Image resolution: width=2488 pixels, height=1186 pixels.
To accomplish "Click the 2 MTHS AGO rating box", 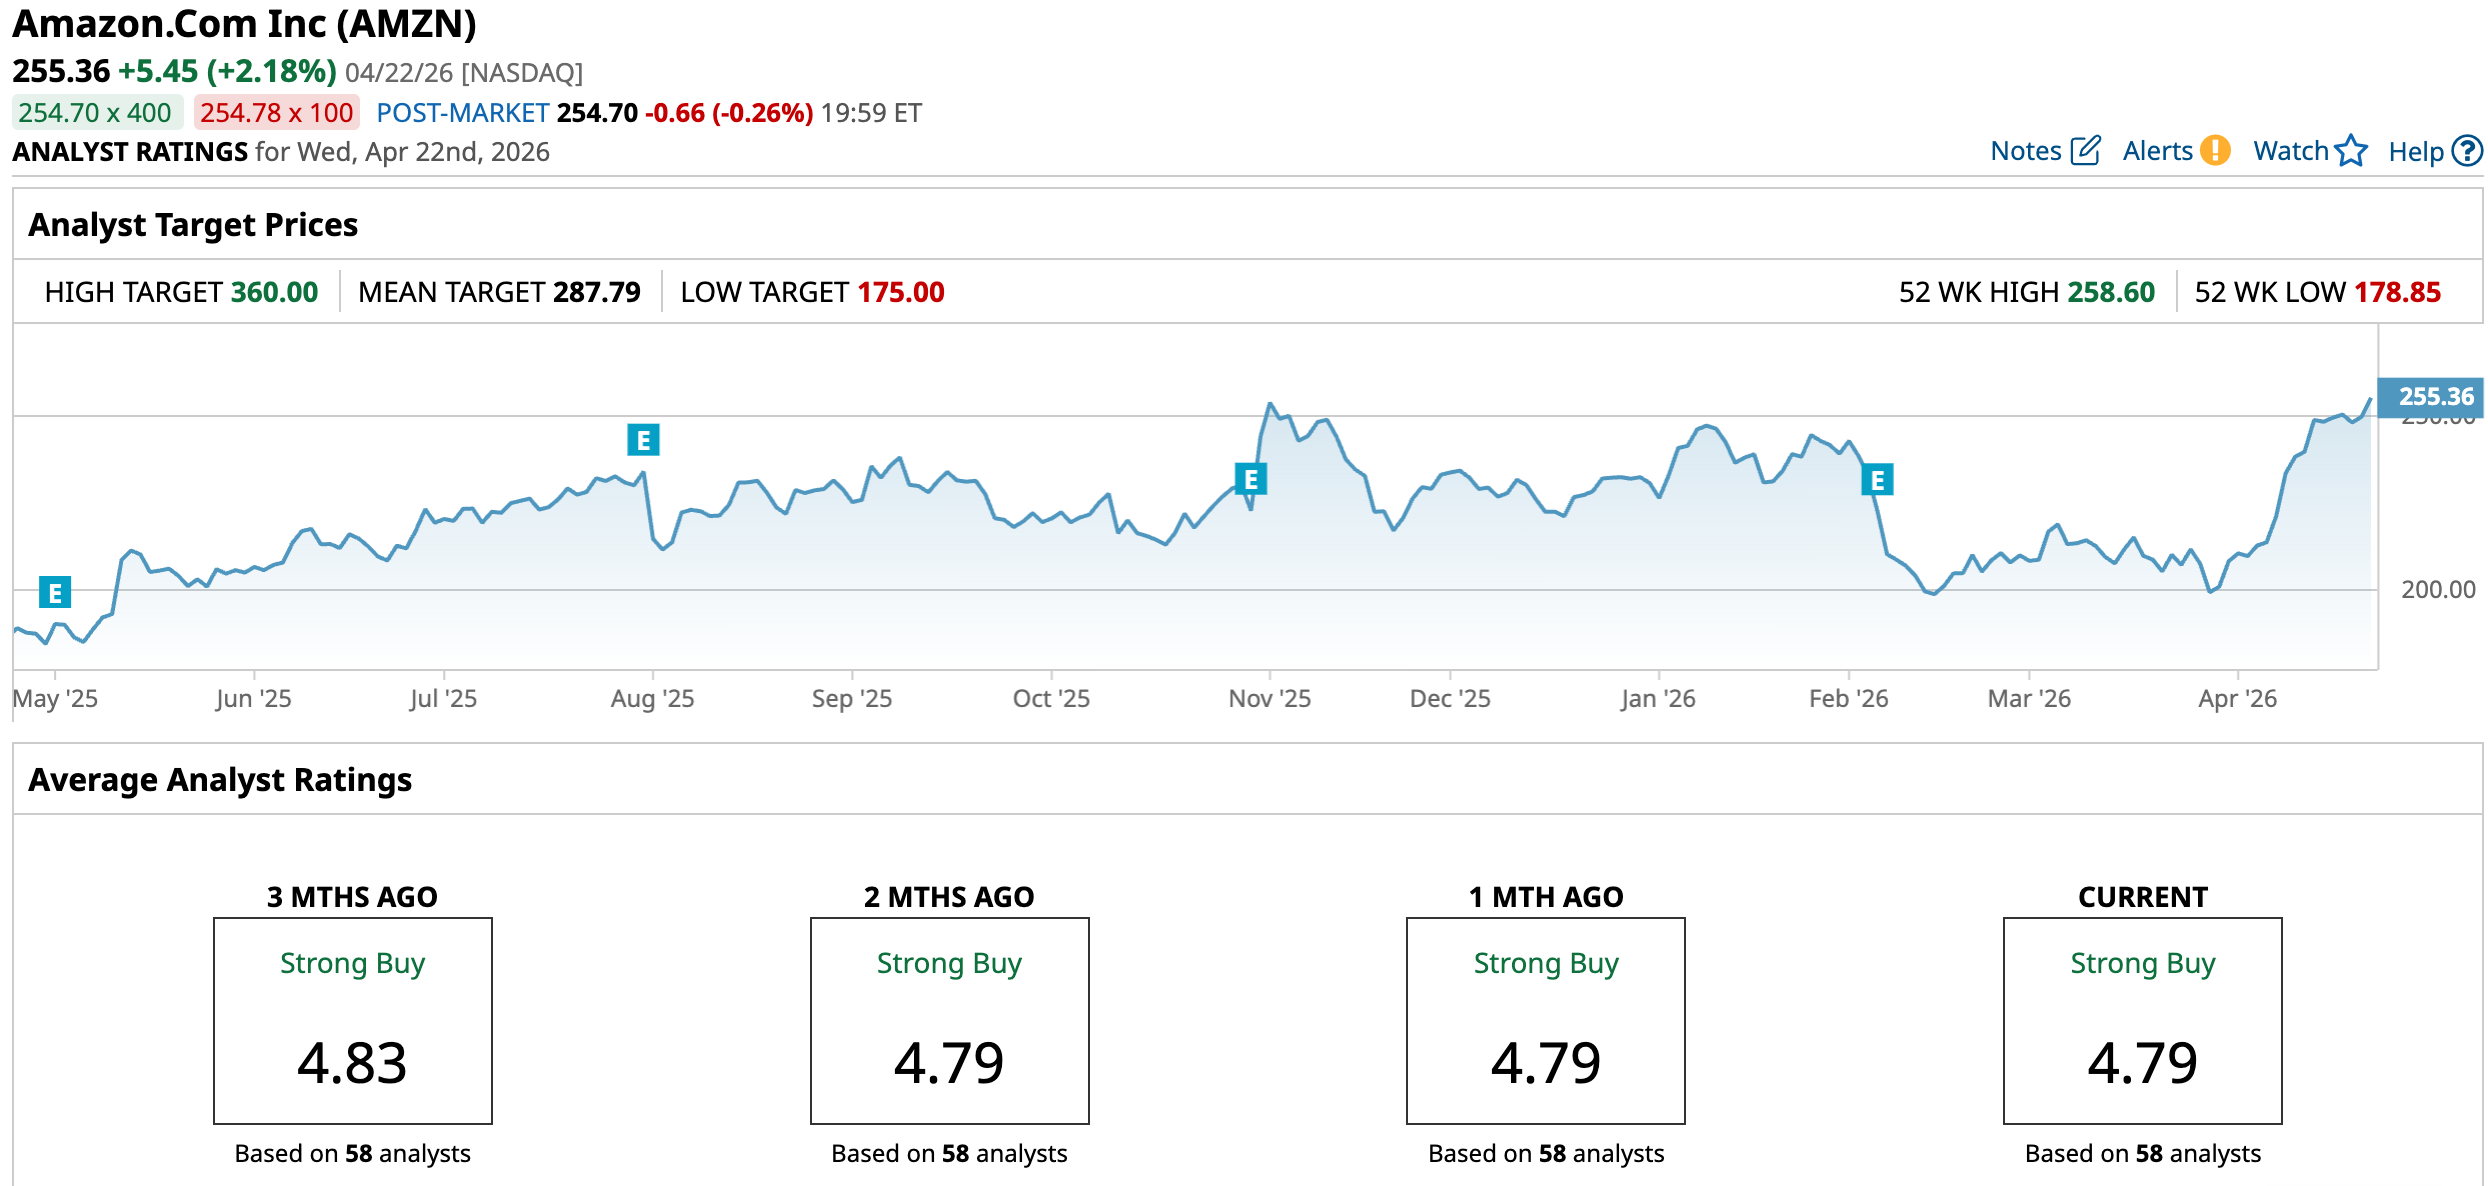I will [949, 1020].
